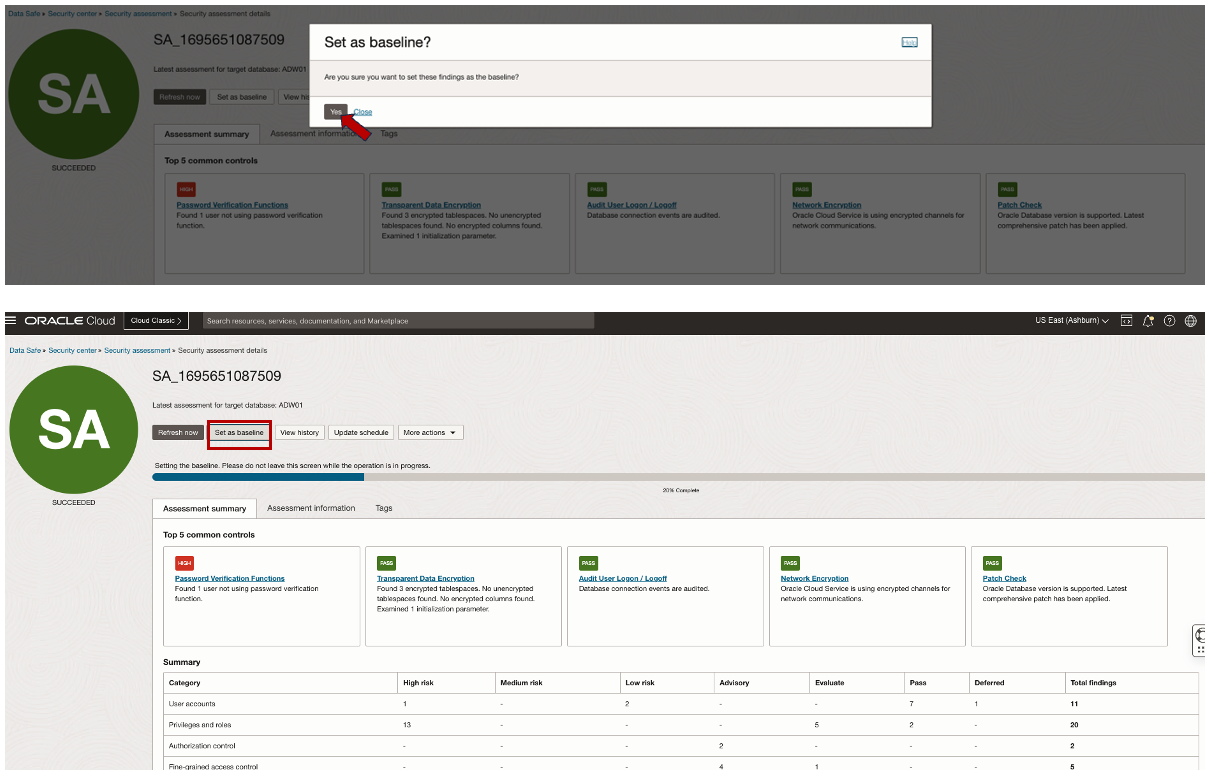Open dimmed Network Encryption link behind the dialog

tap(827, 205)
